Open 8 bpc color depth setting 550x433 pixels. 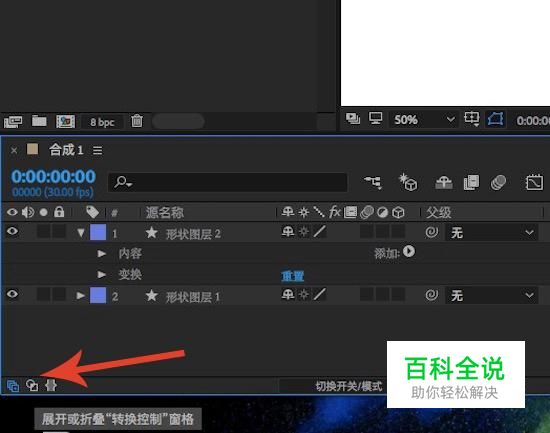[x=102, y=122]
